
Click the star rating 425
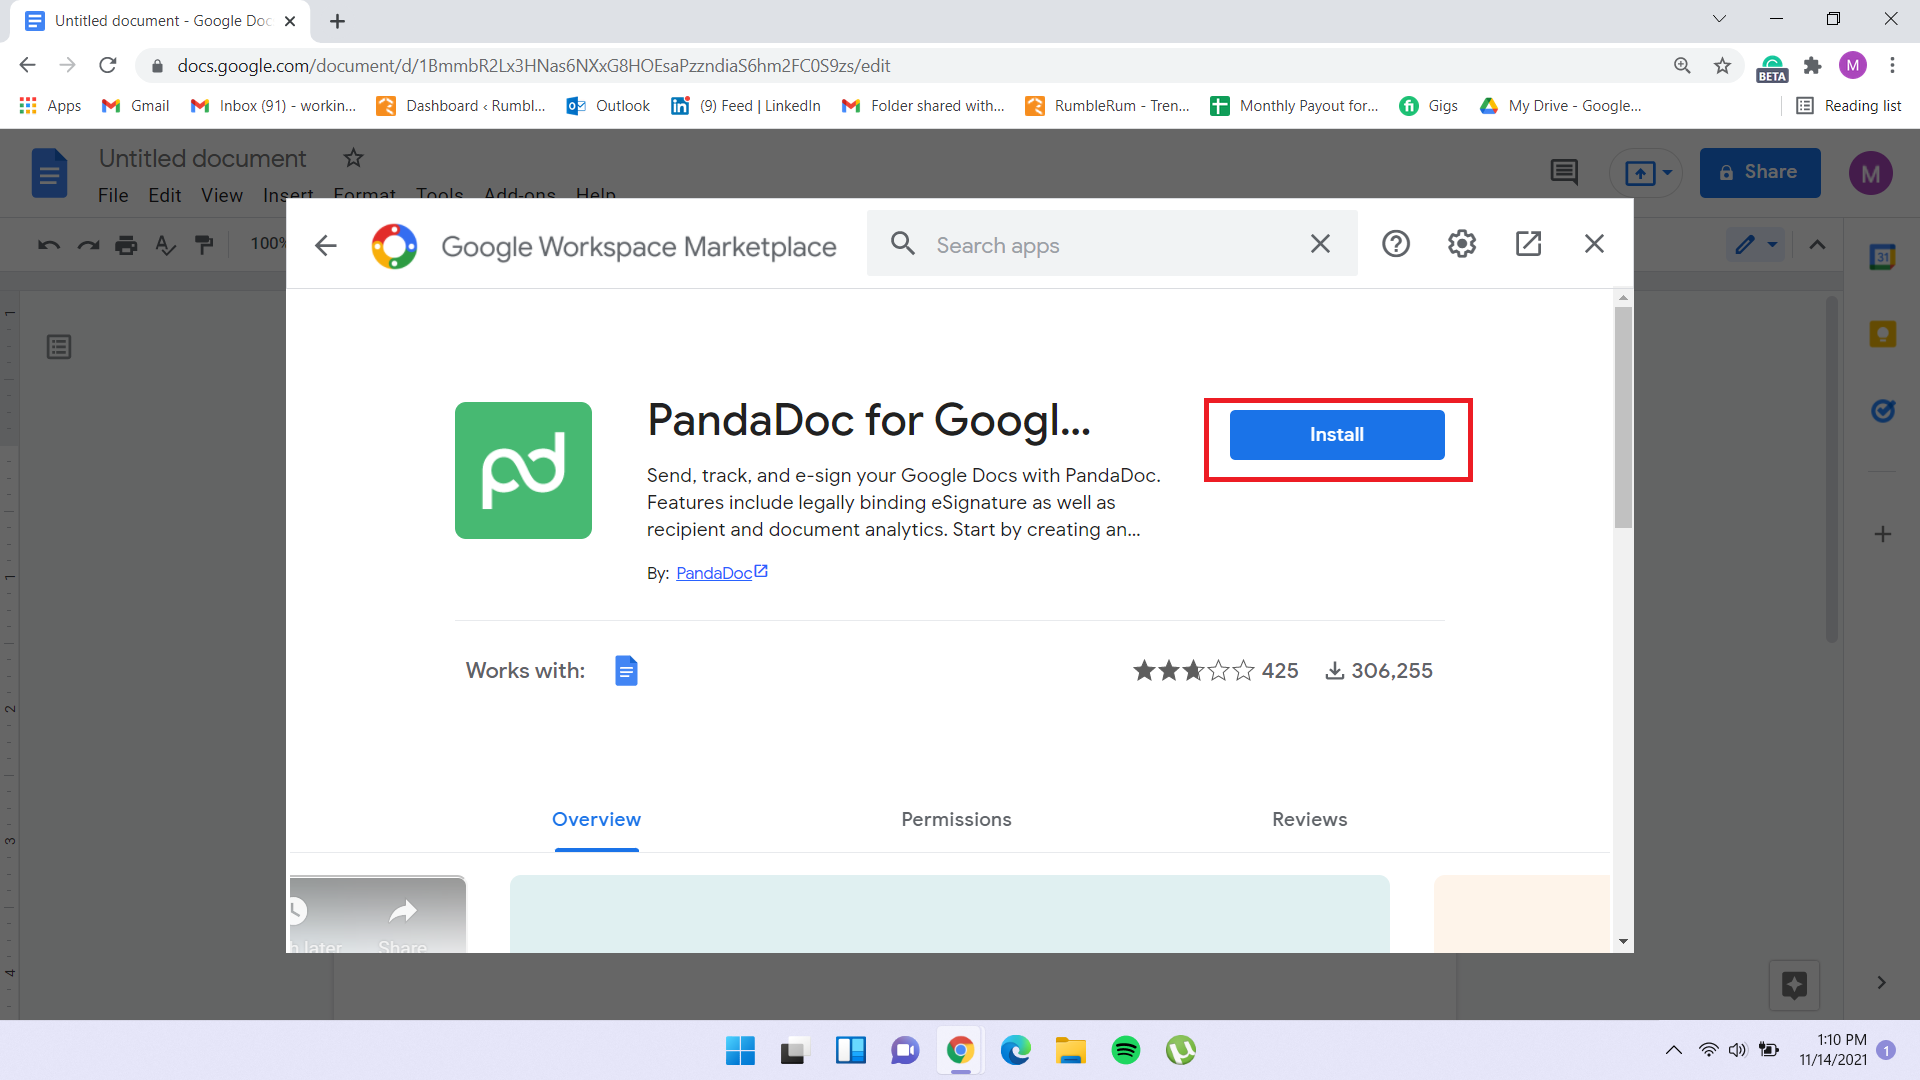pos(1215,671)
